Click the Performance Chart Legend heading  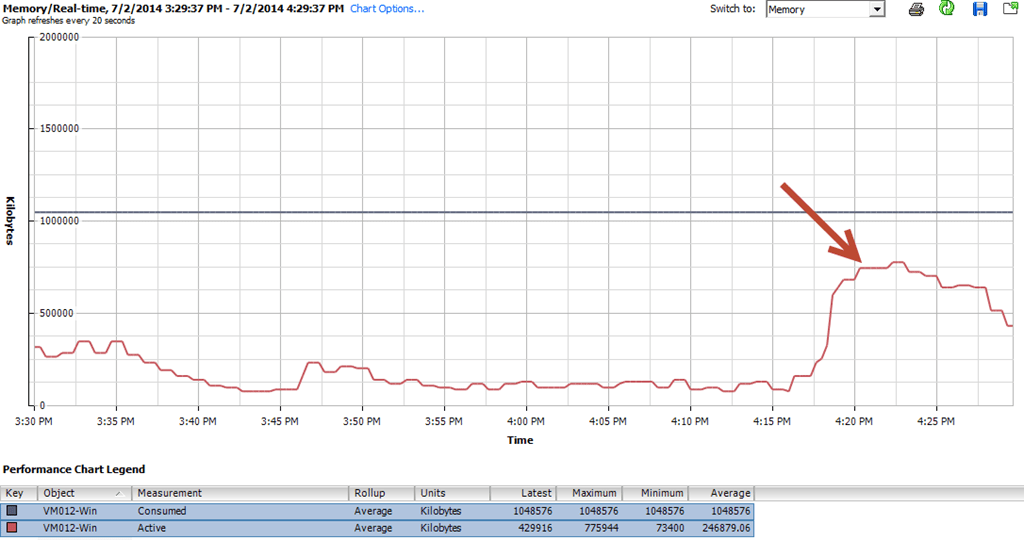(x=74, y=469)
